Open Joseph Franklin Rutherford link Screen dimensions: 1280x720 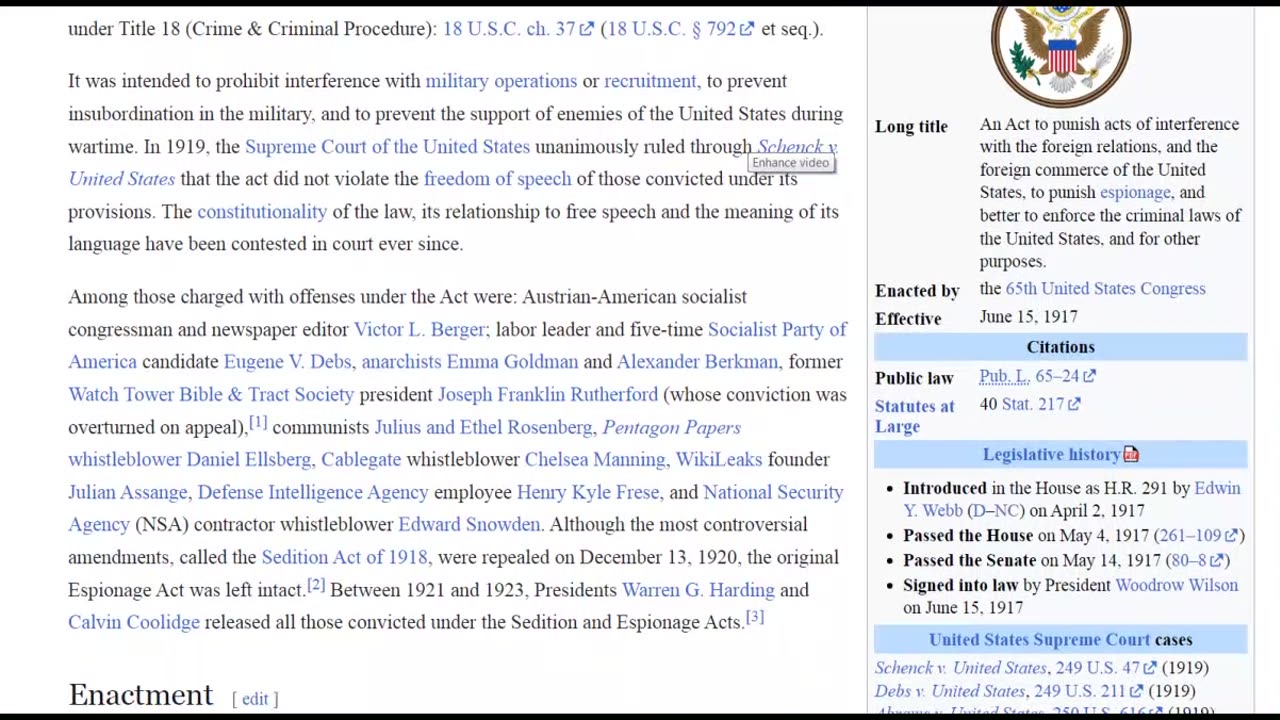[548, 395]
